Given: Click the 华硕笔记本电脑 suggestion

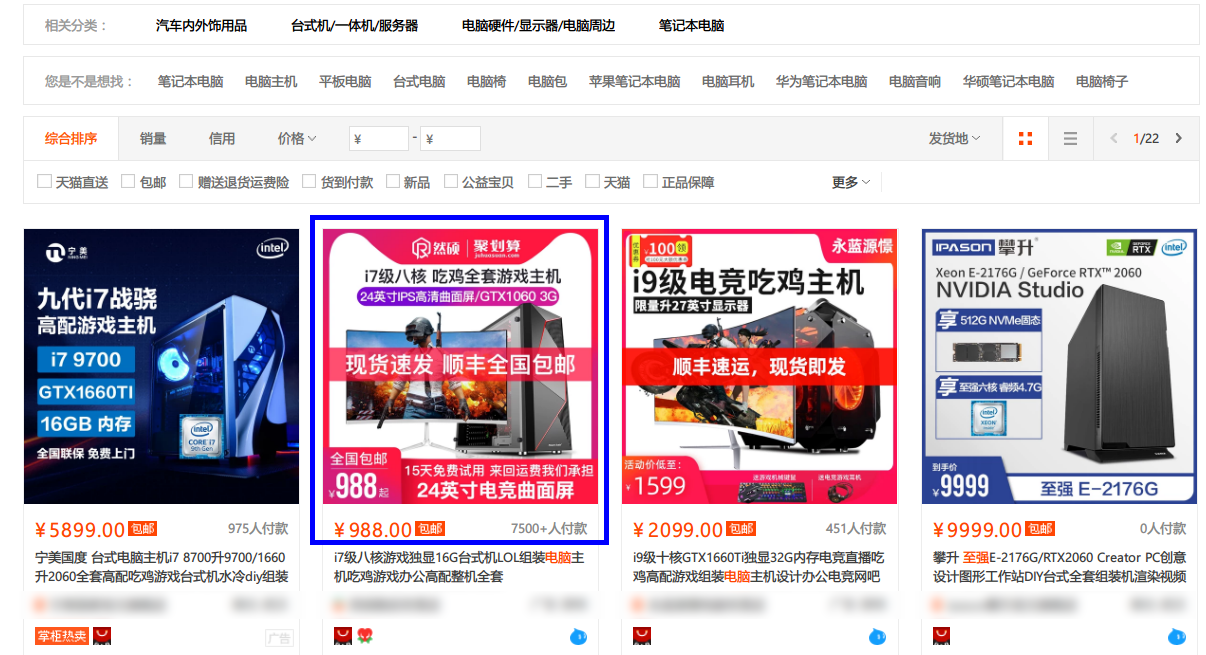Looking at the screenshot, I should (1008, 82).
